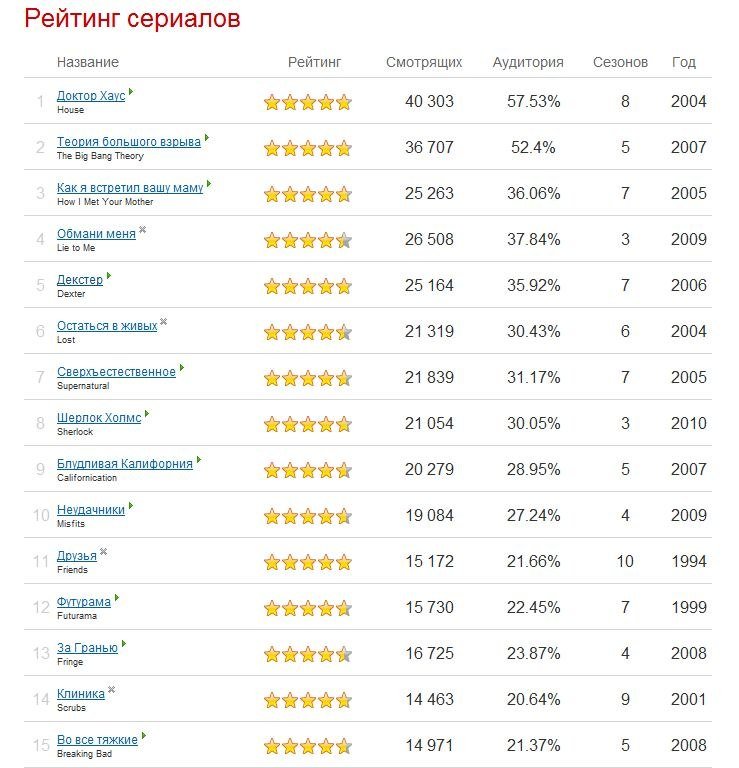Click the gray cross icon beside Клиника
Screen dimensions: 739x768
pyautogui.click(x=112, y=690)
